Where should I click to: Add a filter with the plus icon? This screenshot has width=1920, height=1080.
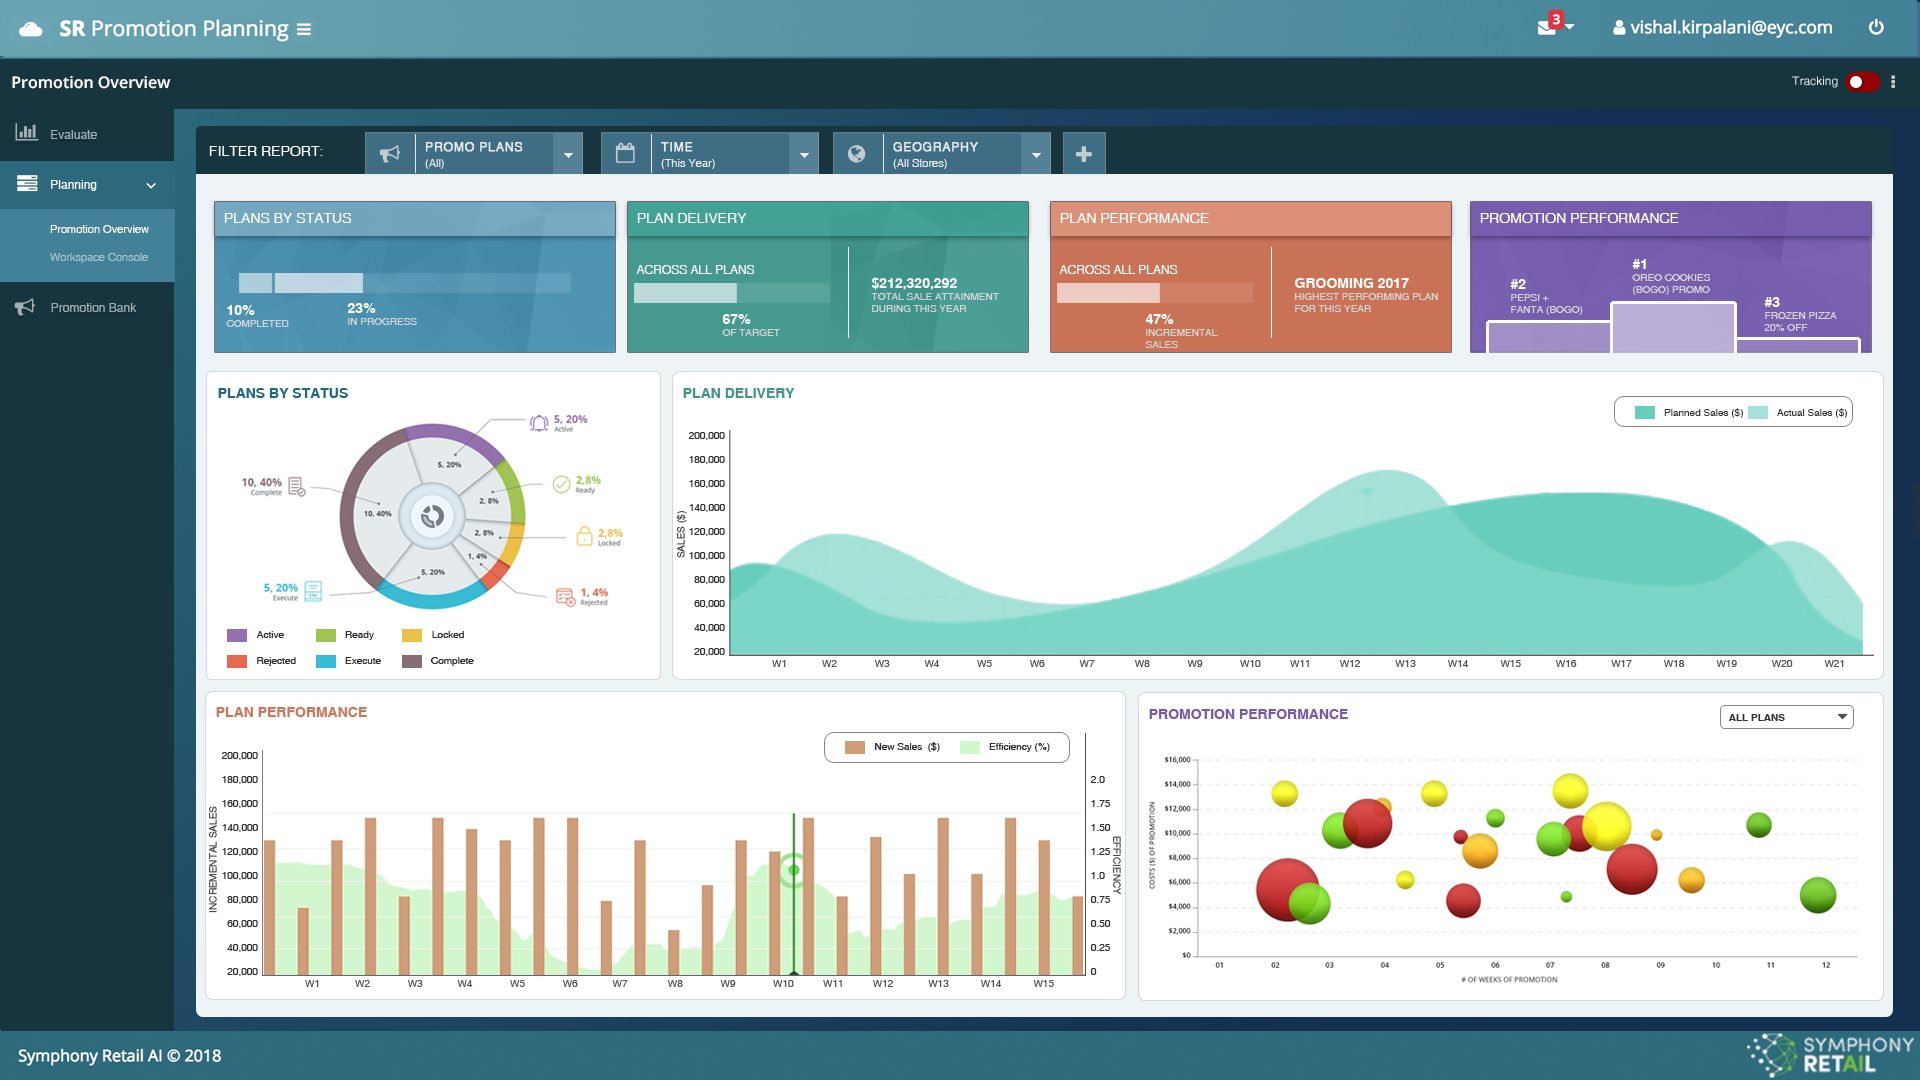point(1083,154)
